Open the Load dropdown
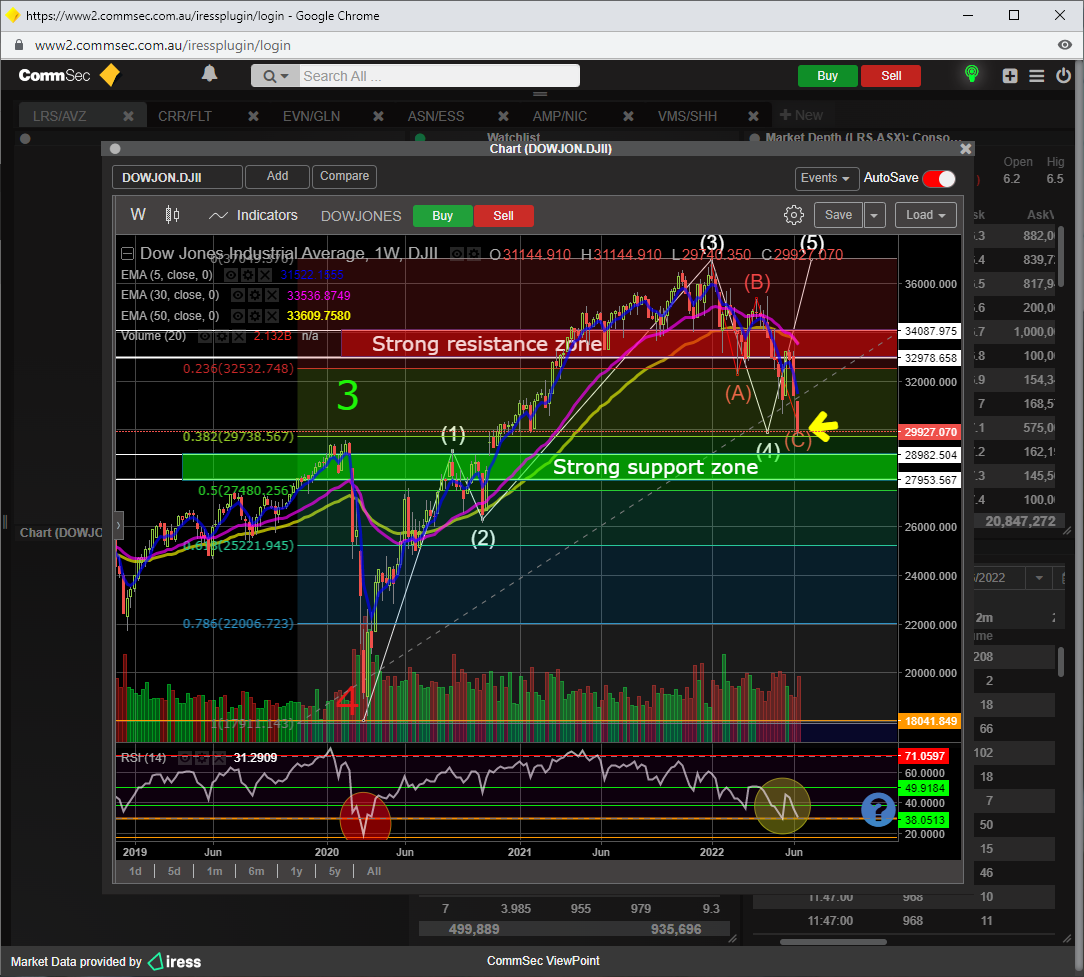Screen dimensions: 1084x977 pyautogui.click(x=926, y=215)
